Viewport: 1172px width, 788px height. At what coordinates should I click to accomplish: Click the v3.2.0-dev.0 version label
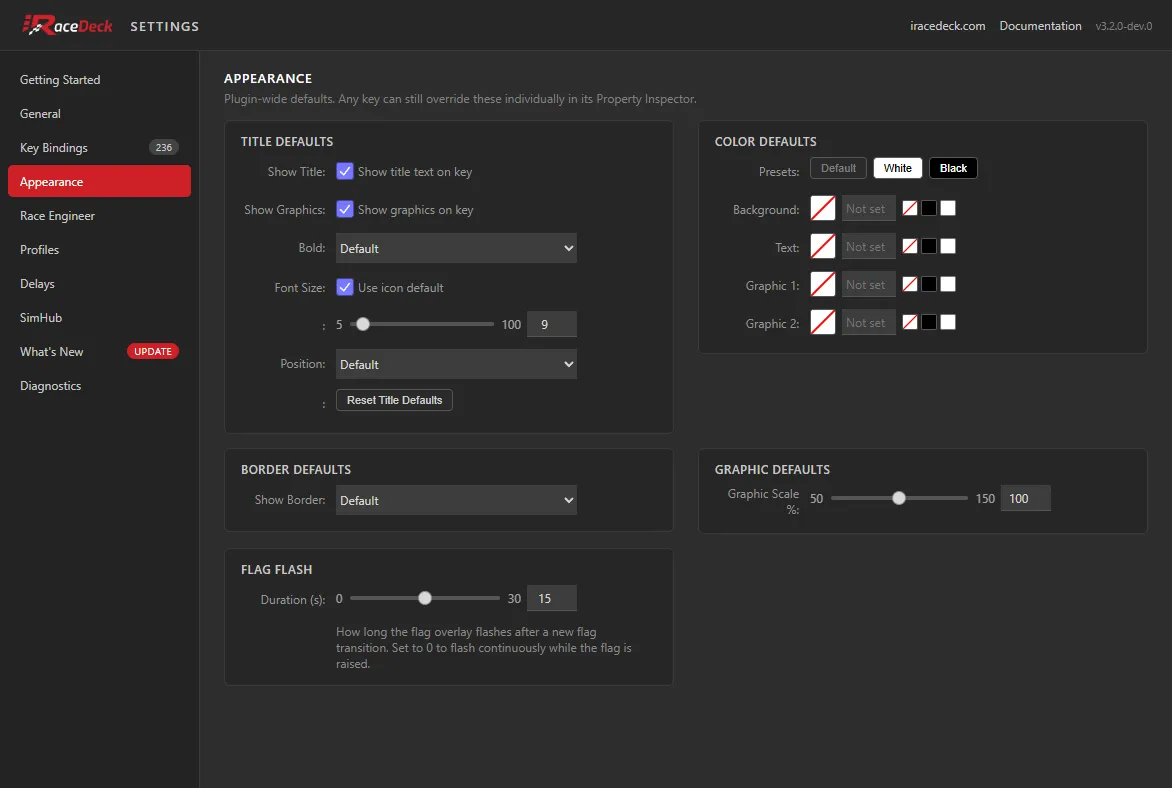(x=1123, y=26)
